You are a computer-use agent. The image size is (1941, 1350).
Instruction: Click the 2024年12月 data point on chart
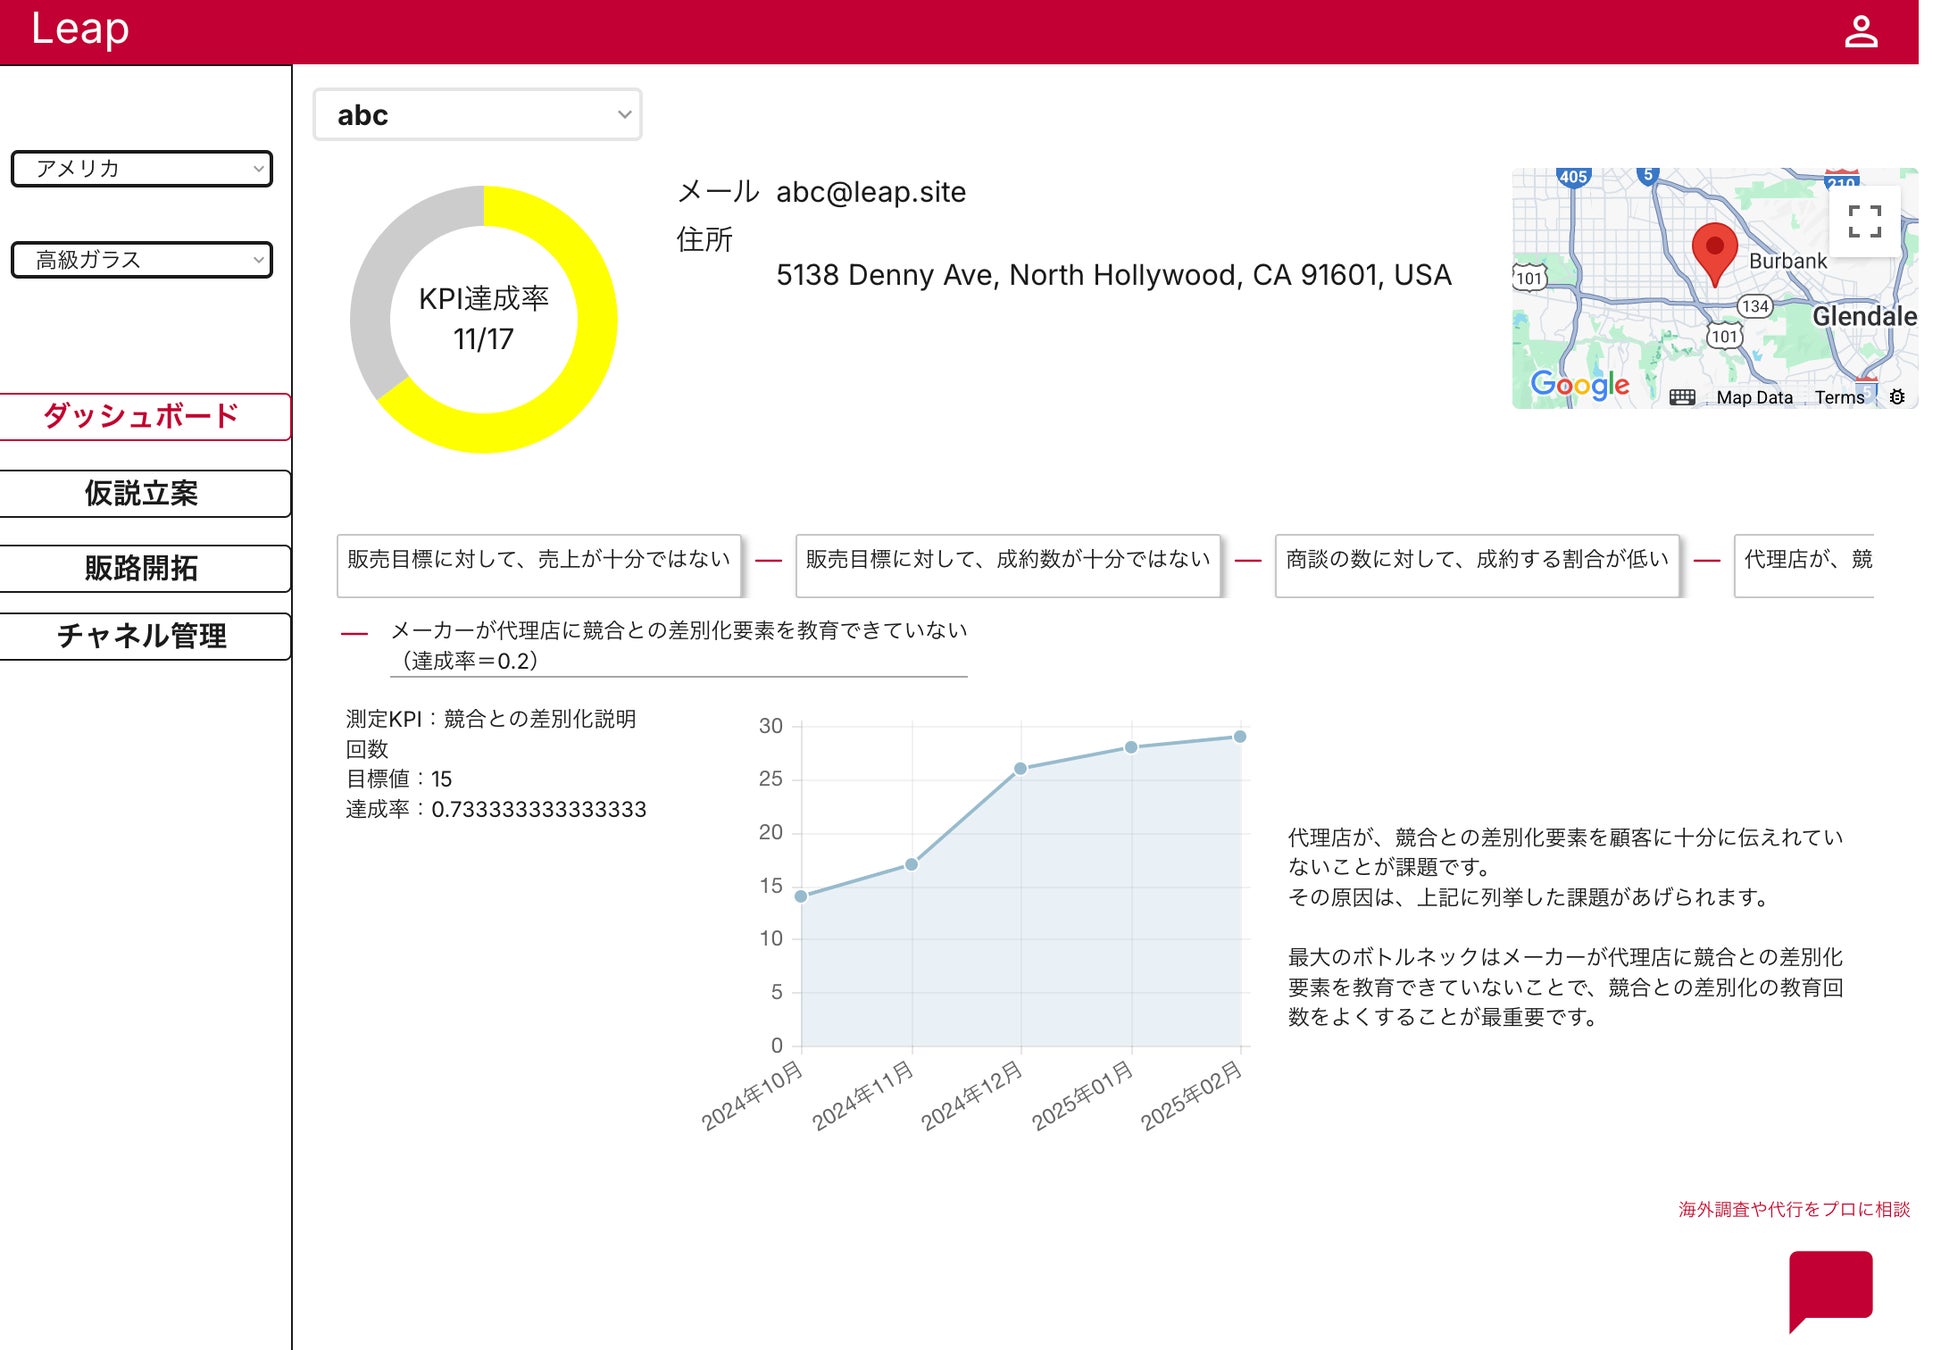1020,769
